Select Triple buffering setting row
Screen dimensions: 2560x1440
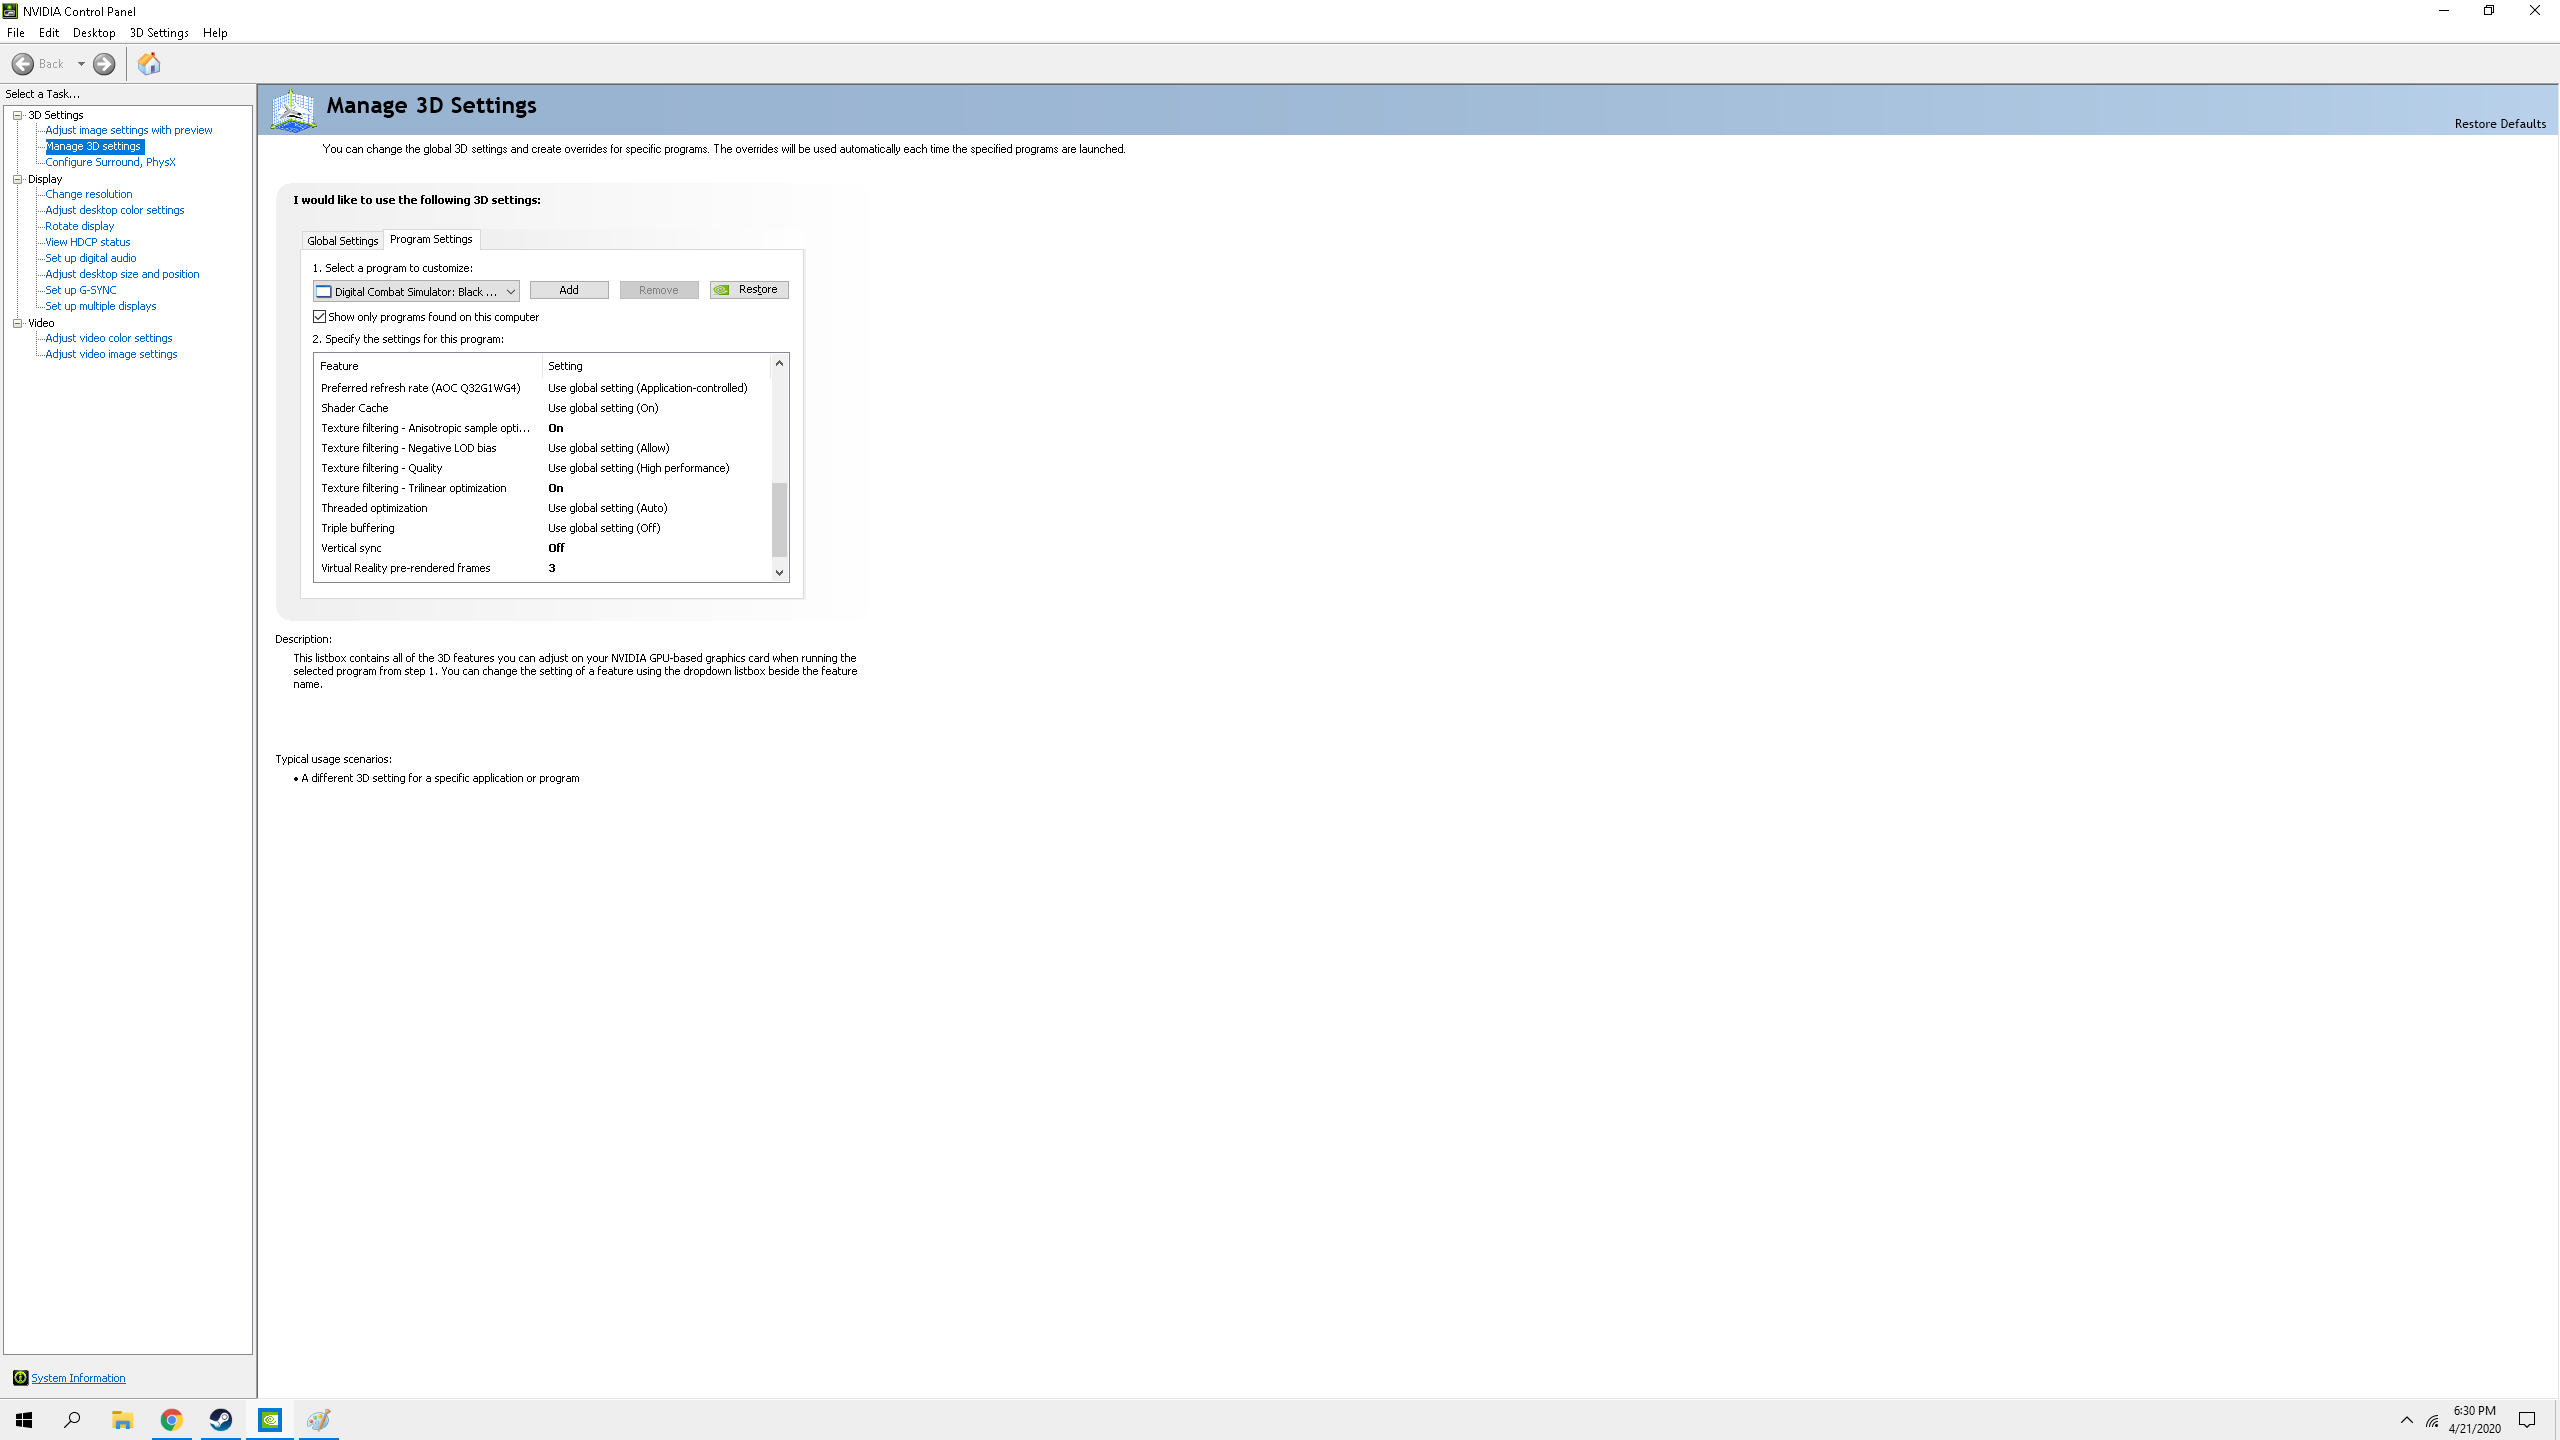[543, 528]
